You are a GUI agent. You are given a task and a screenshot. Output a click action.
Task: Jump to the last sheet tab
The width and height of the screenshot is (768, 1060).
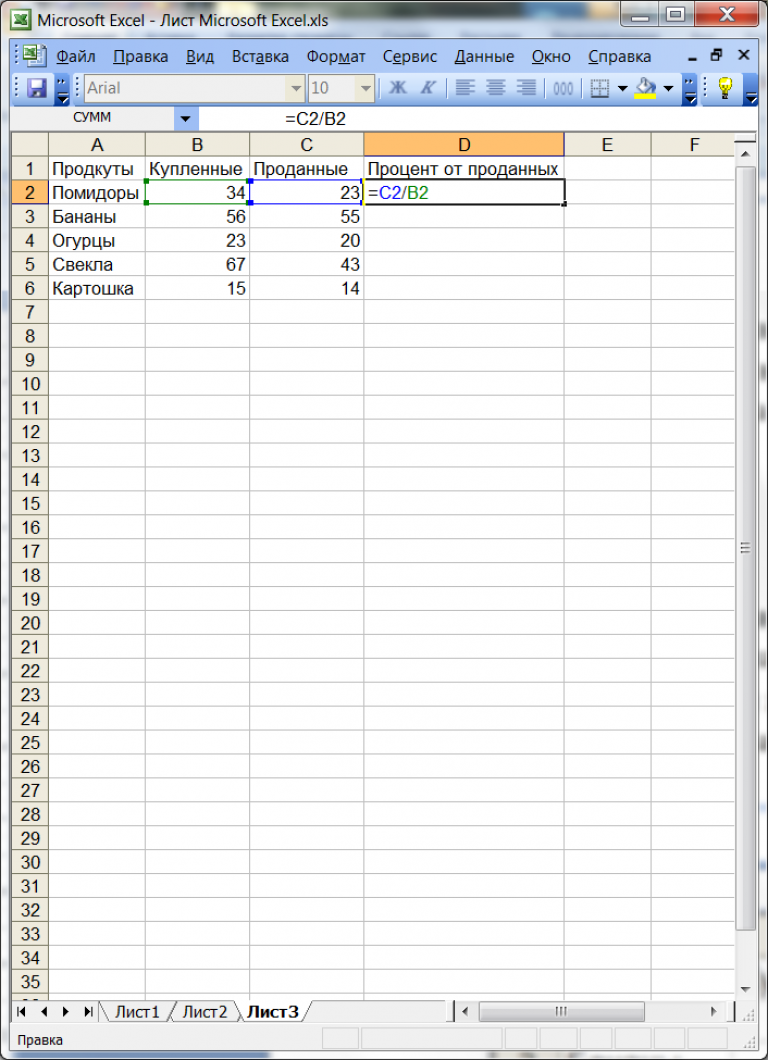[x=88, y=1012]
